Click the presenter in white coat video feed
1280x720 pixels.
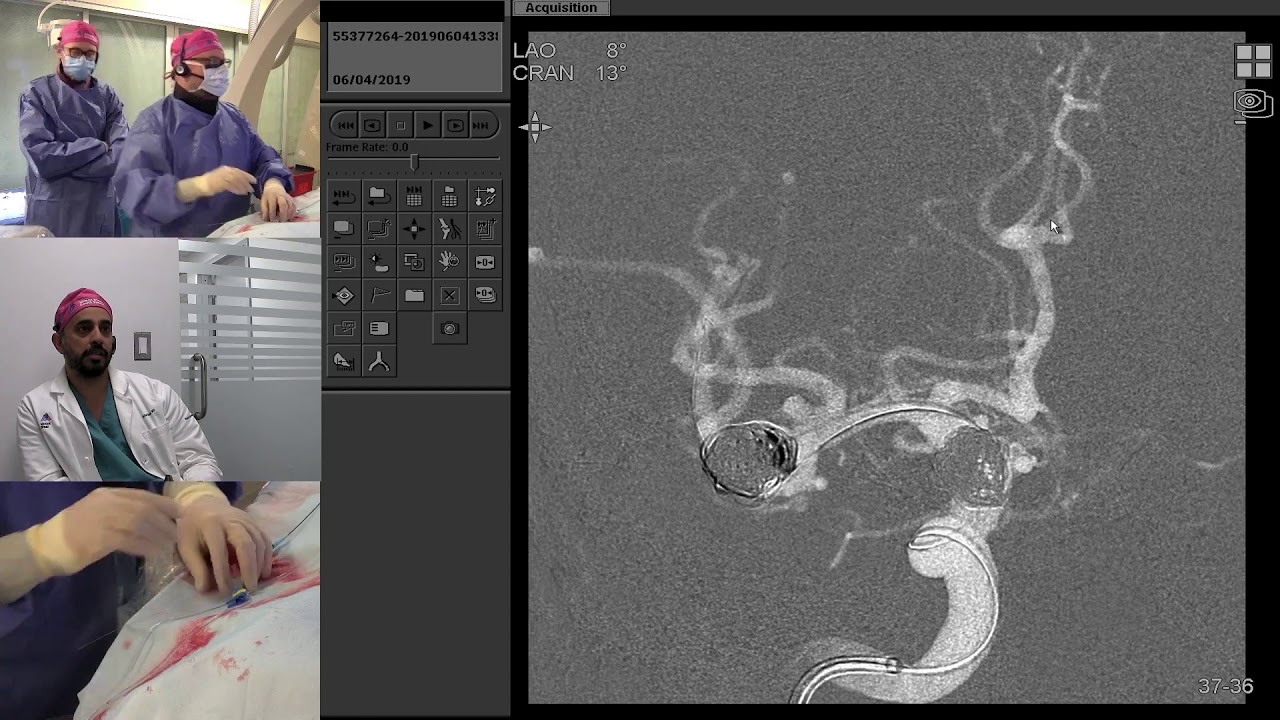160,360
